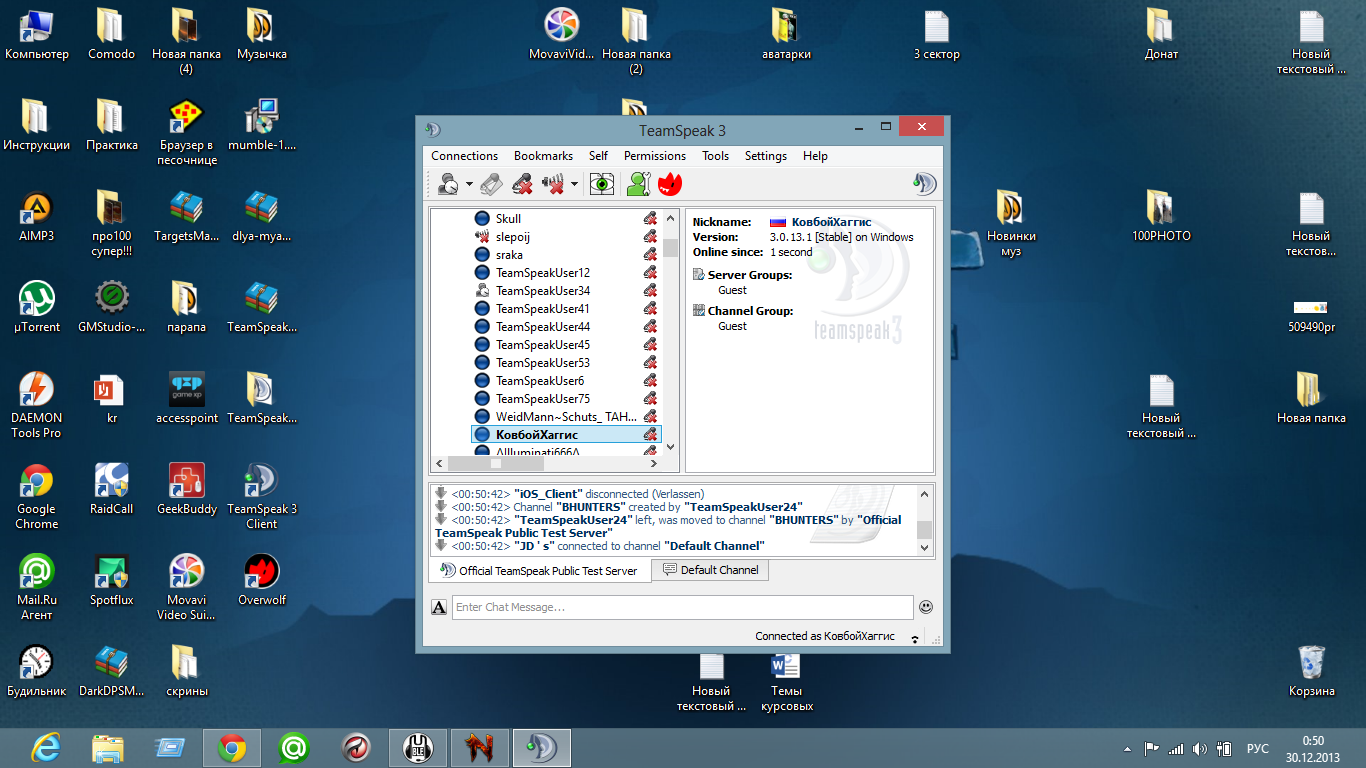Switch to the Default Channel chat tab

click(x=710, y=570)
